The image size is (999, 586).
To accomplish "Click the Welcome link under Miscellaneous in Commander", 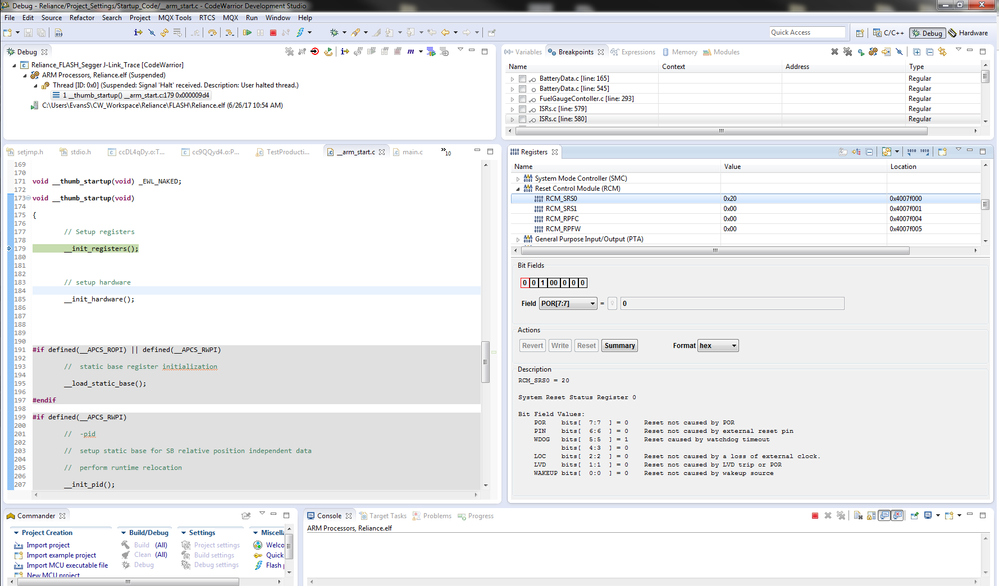I will (x=275, y=545).
